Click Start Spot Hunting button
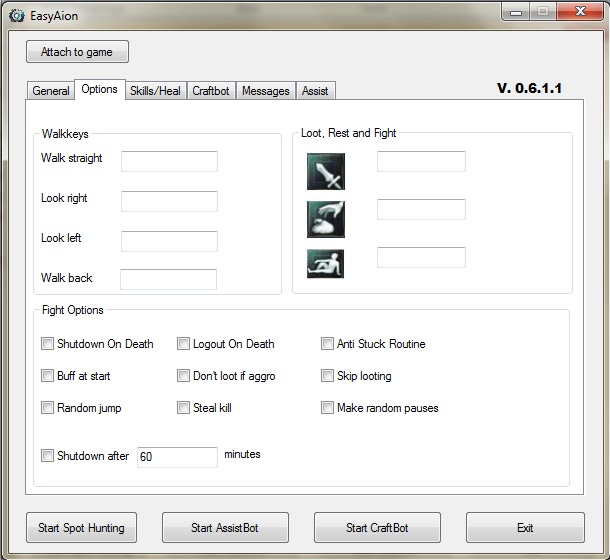 pos(81,527)
